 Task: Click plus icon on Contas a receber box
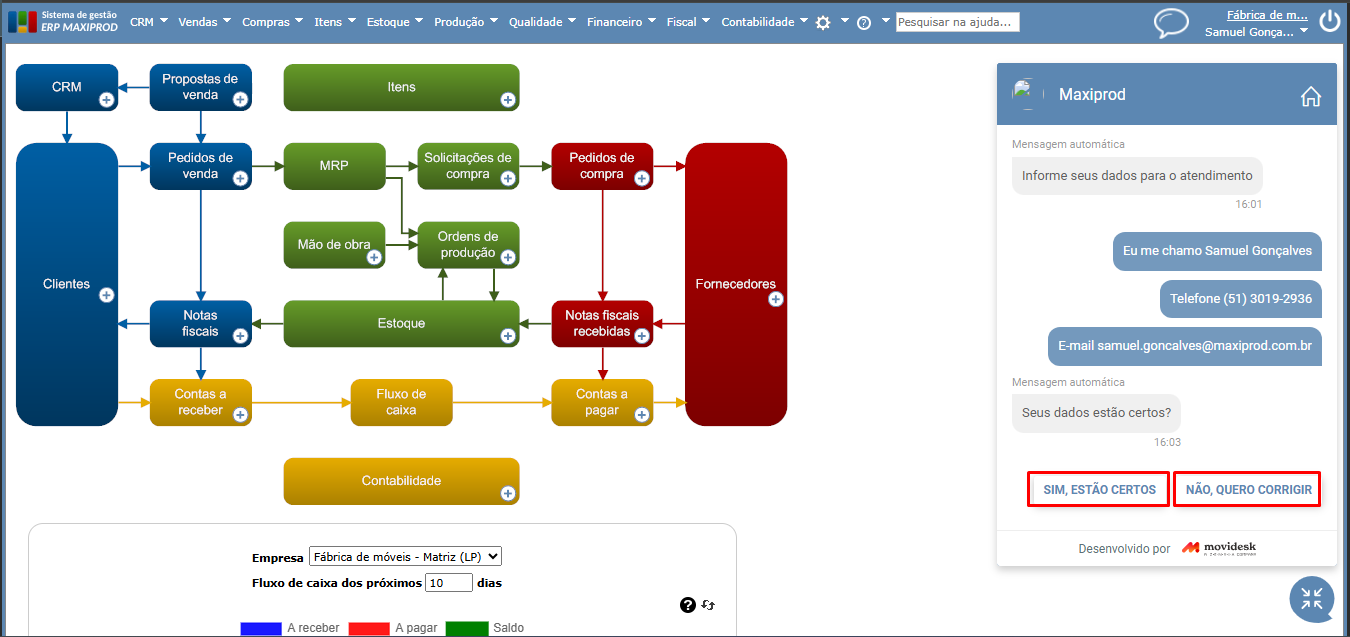240,414
